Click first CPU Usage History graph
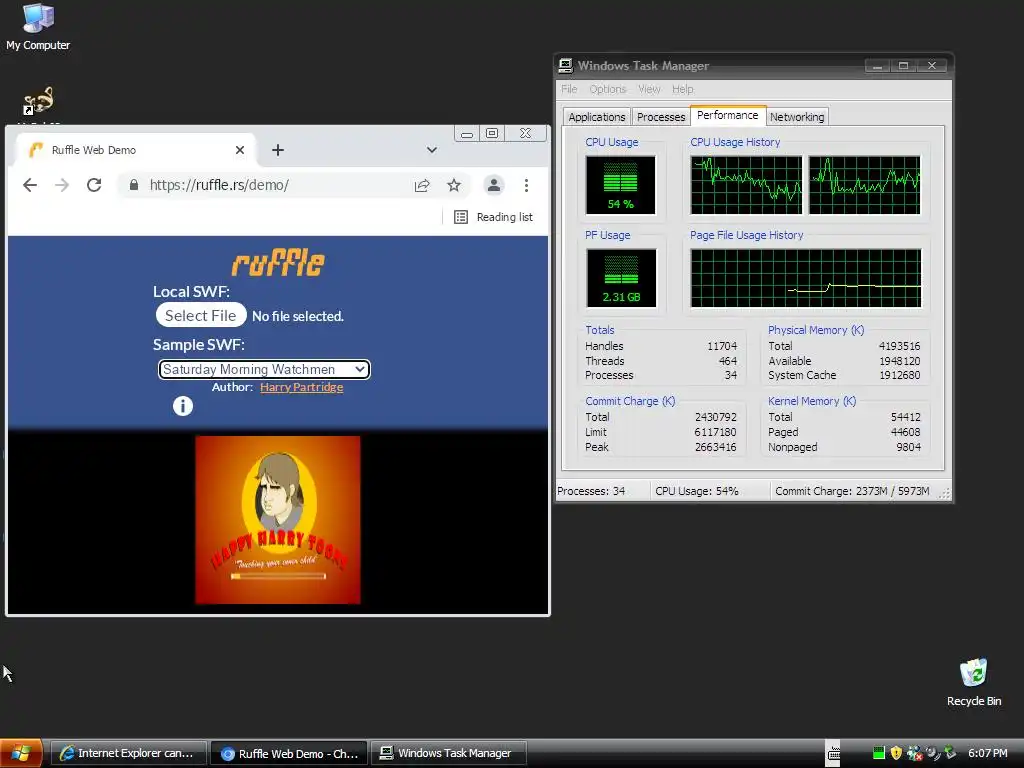This screenshot has height=768, width=1024. pos(746,185)
